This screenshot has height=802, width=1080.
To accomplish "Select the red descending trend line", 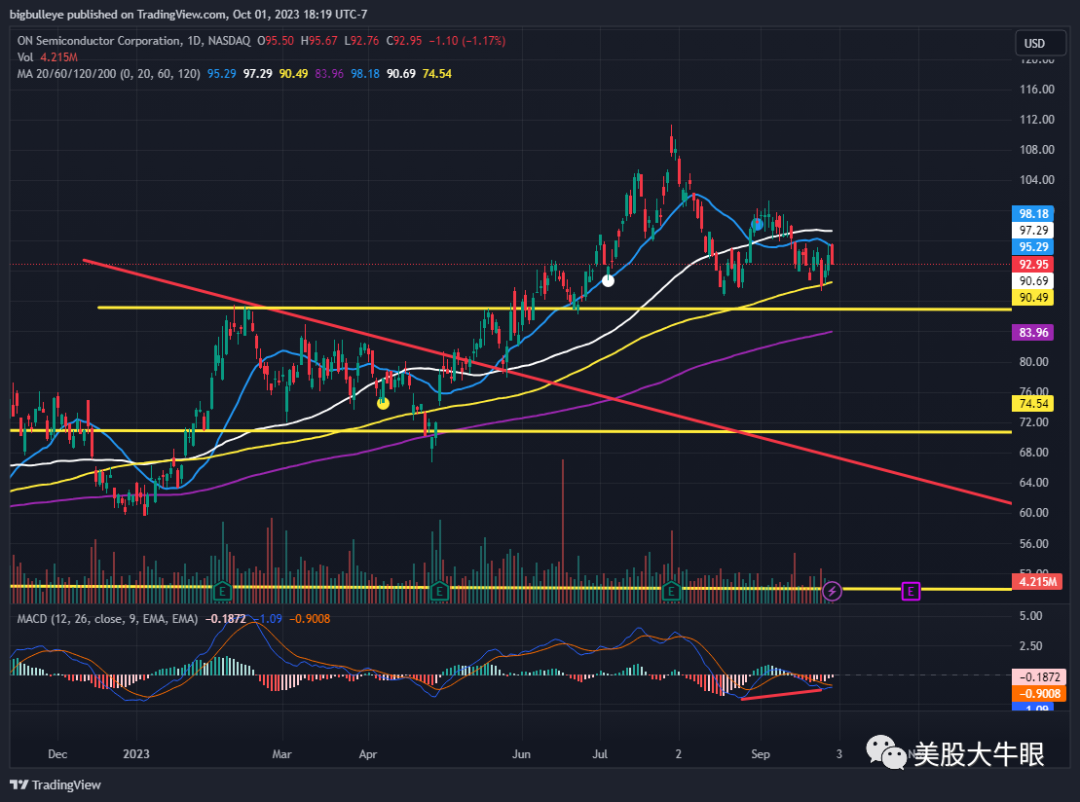I will point(548,382).
